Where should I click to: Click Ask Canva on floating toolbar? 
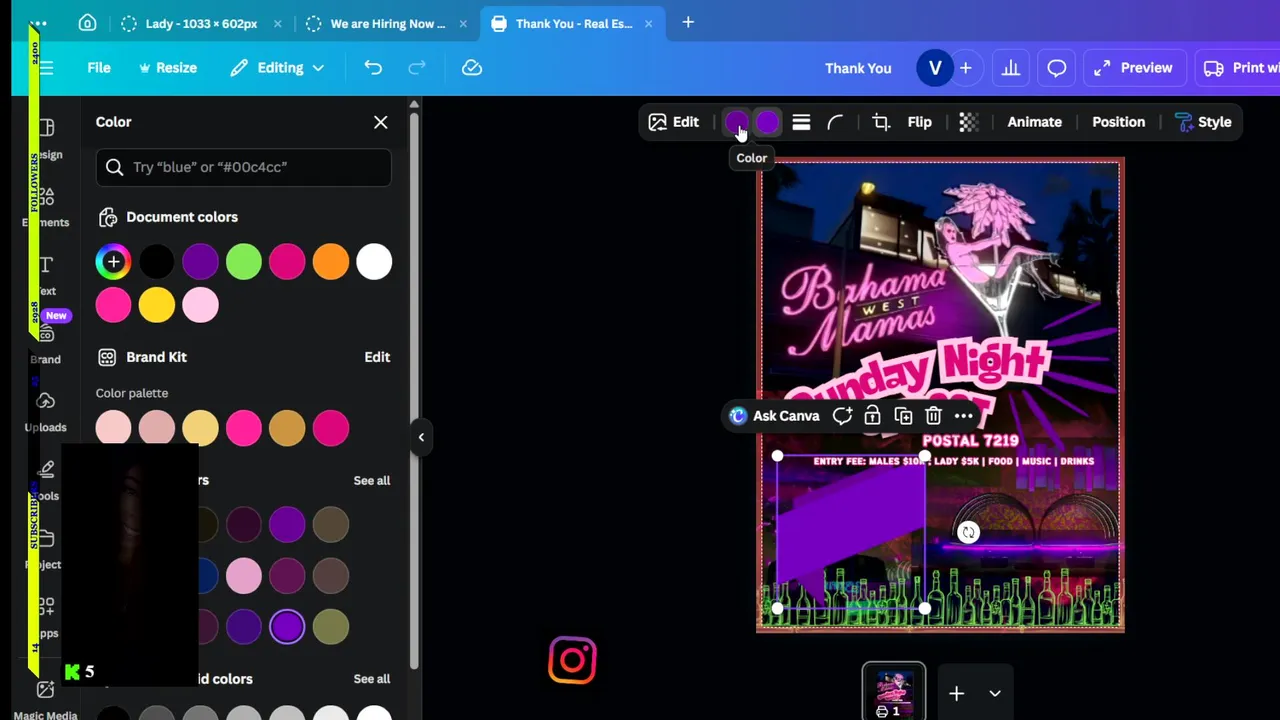tap(775, 416)
